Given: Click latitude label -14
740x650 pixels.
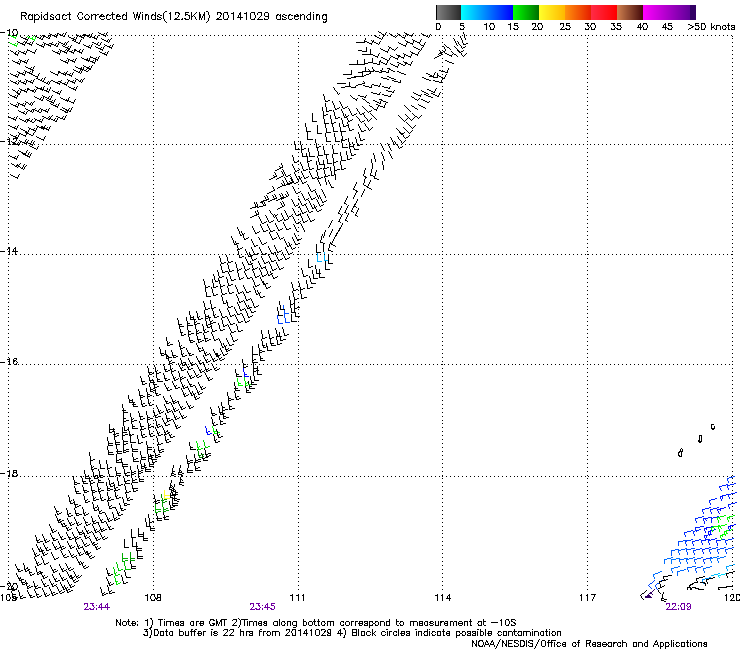Looking at the screenshot, I should (9, 251).
